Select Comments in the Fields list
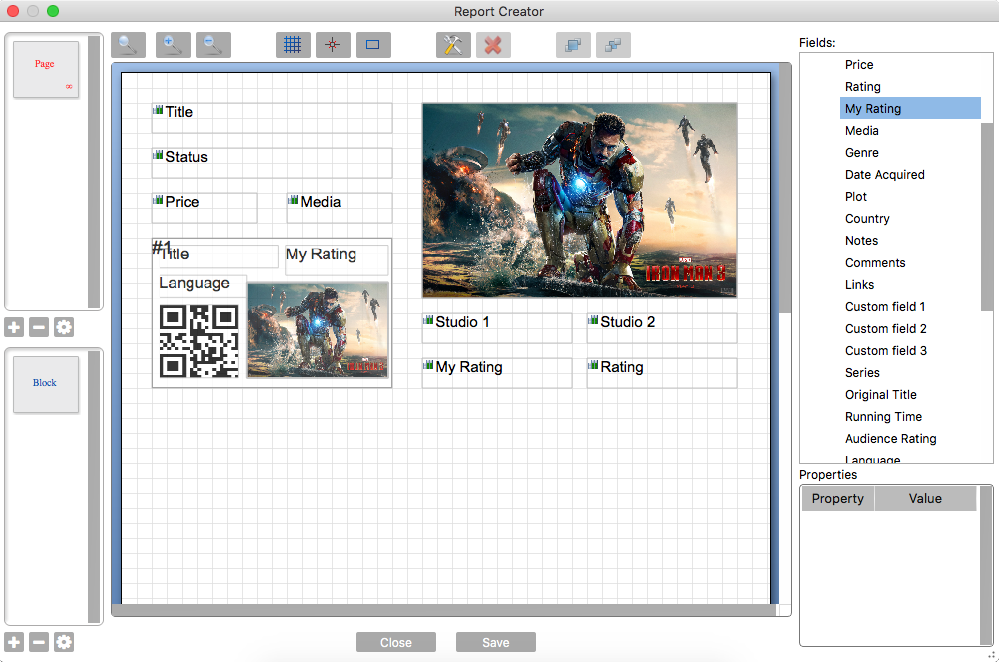 pos(875,263)
